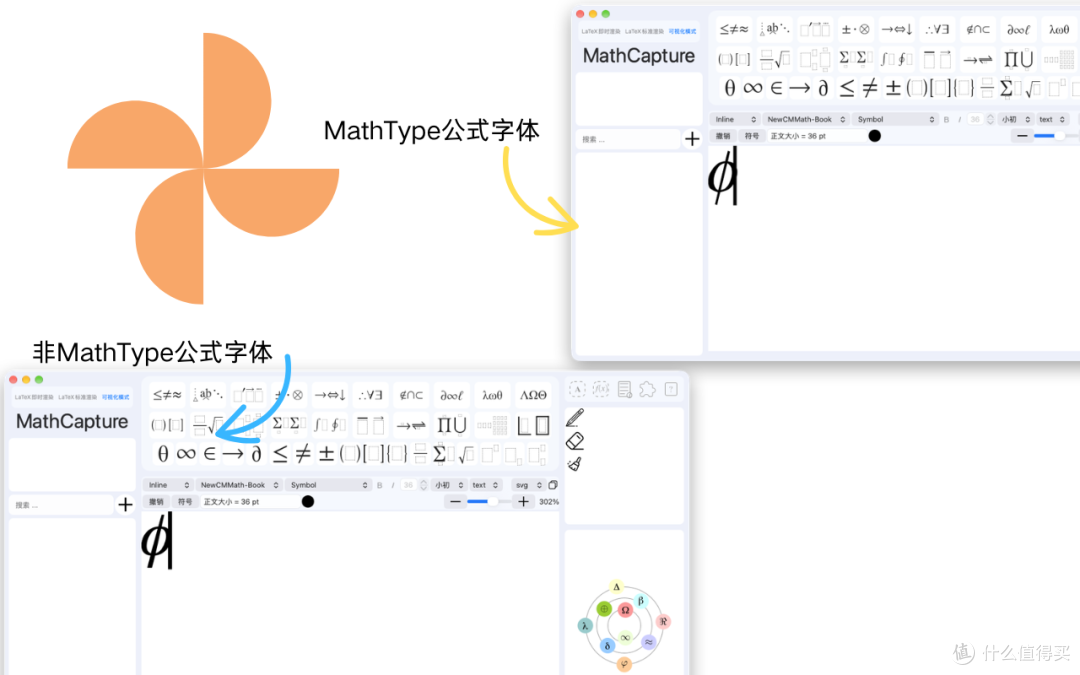1080x675 pixels.
Task: Expand text dropdown in lower window
Action: [485, 485]
